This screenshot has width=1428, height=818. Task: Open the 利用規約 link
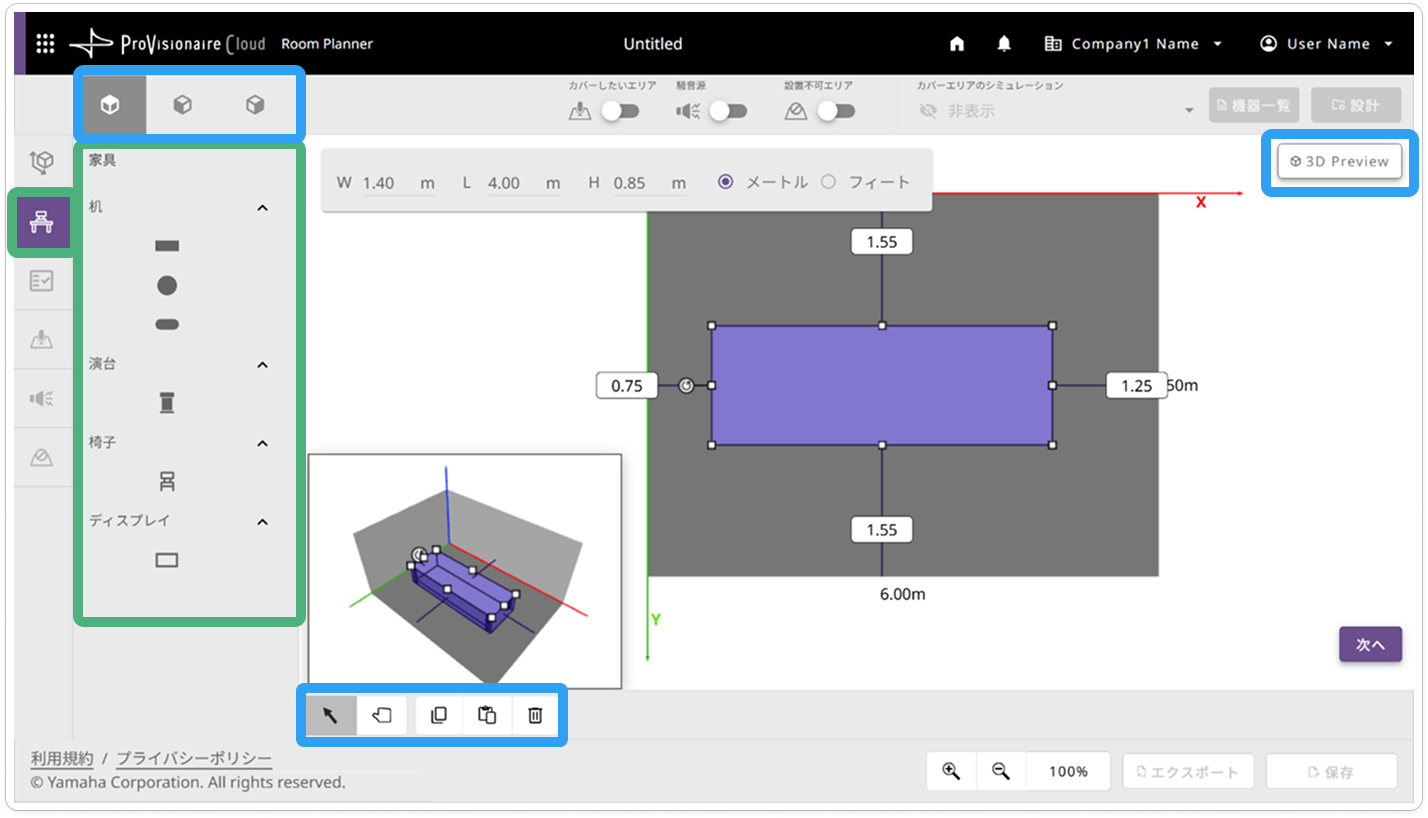[62, 758]
